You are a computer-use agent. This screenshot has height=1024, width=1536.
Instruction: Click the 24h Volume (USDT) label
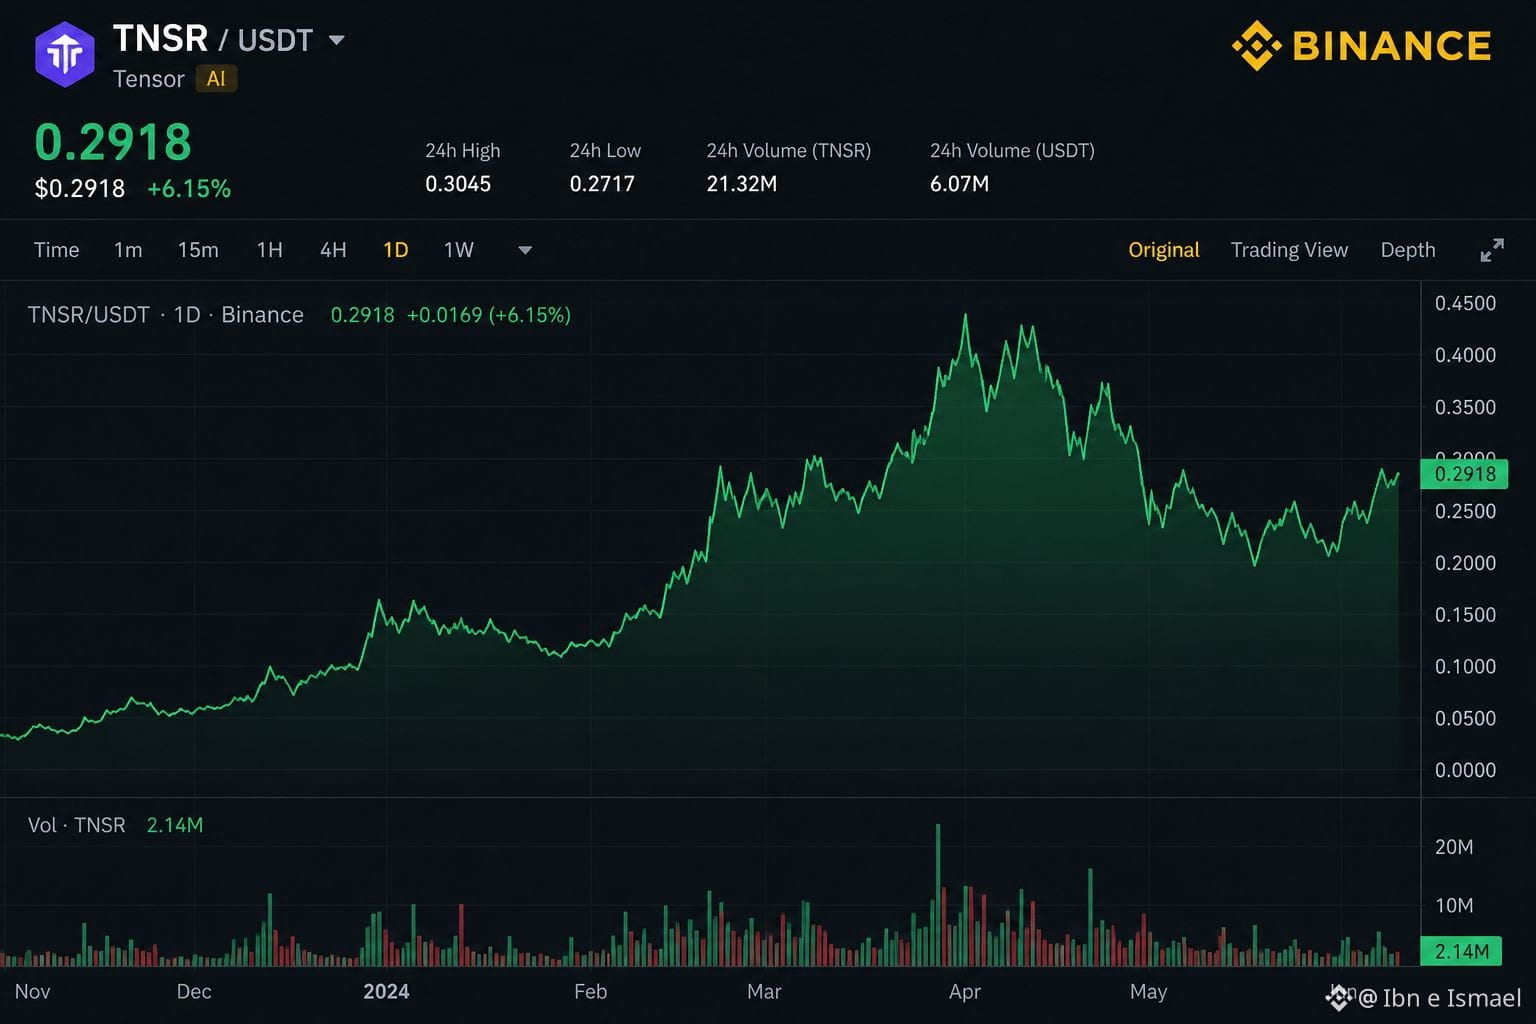[x=1012, y=151]
